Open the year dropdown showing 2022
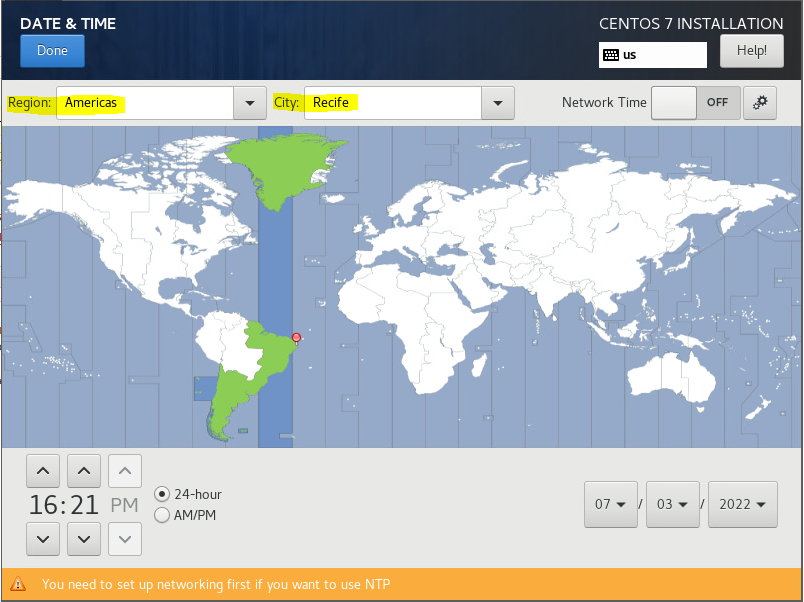The width and height of the screenshot is (804, 602). 742,504
